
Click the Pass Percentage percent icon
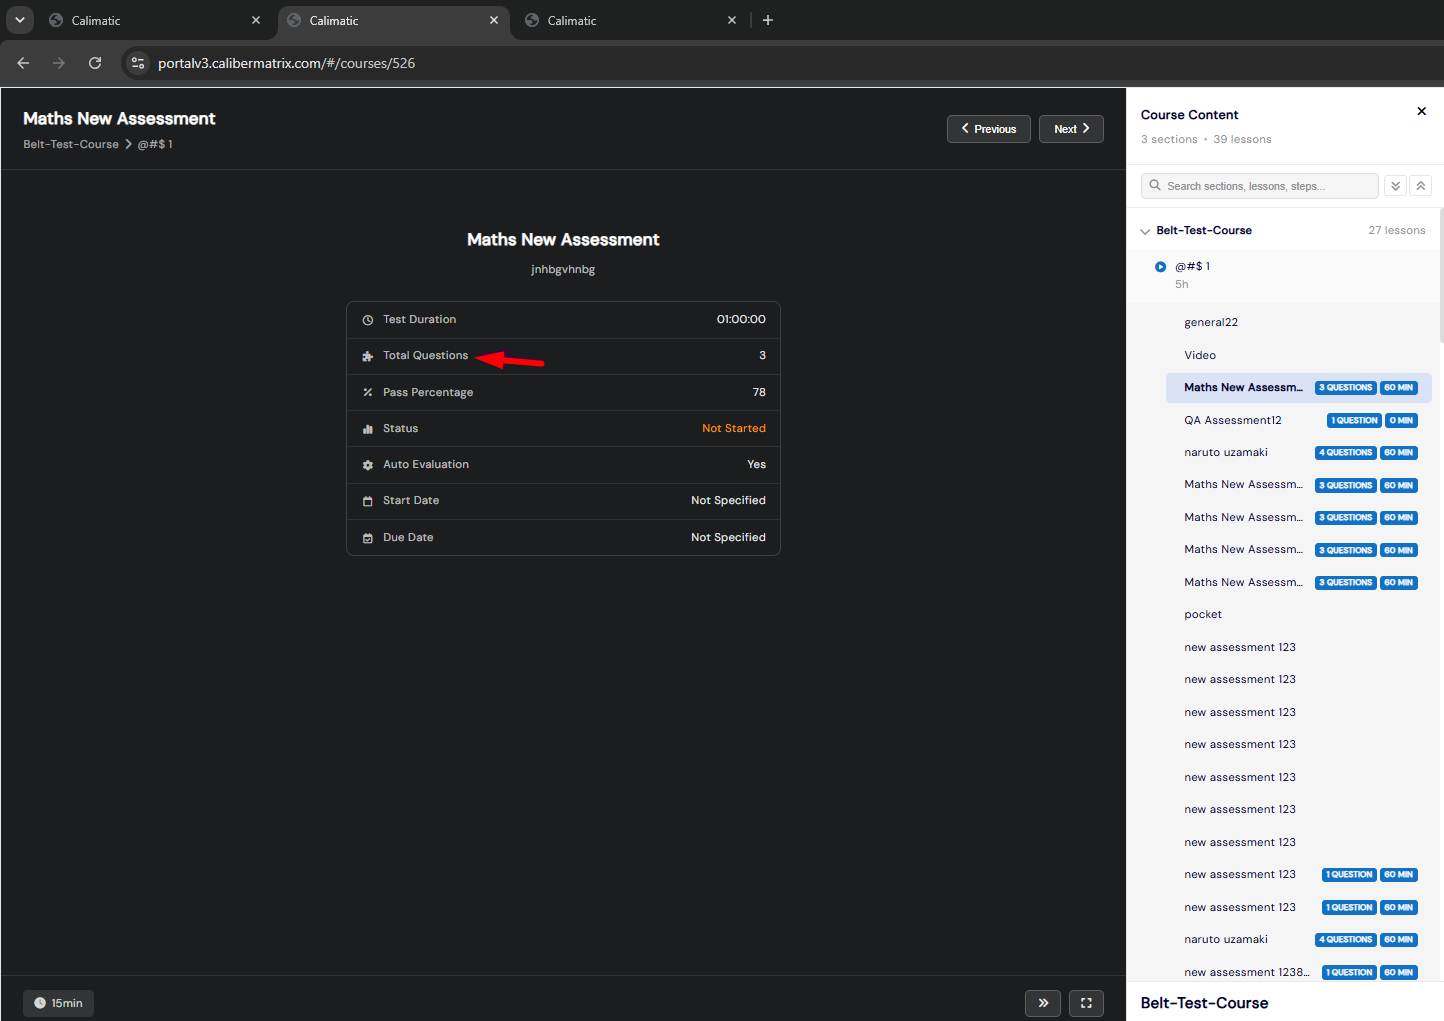(x=367, y=392)
